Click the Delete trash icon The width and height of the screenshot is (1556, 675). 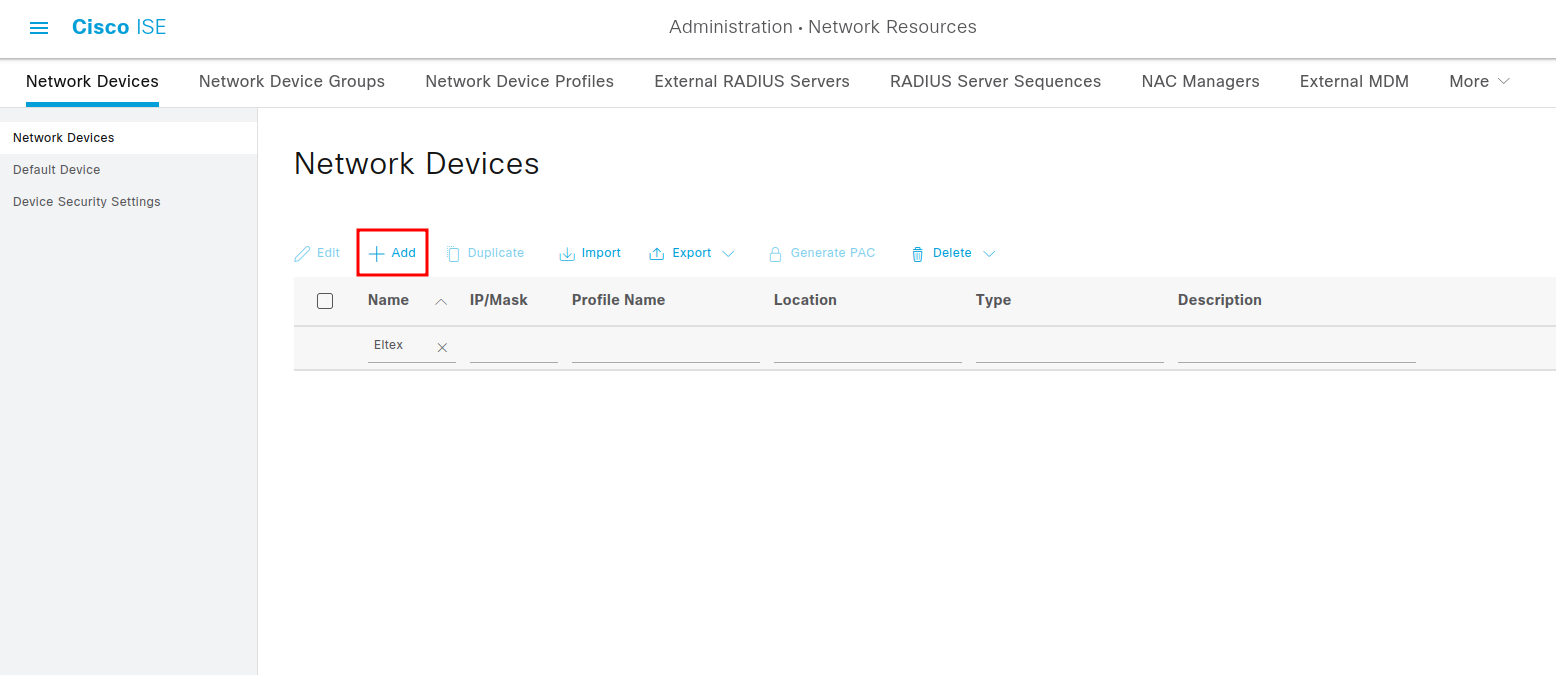(x=917, y=254)
